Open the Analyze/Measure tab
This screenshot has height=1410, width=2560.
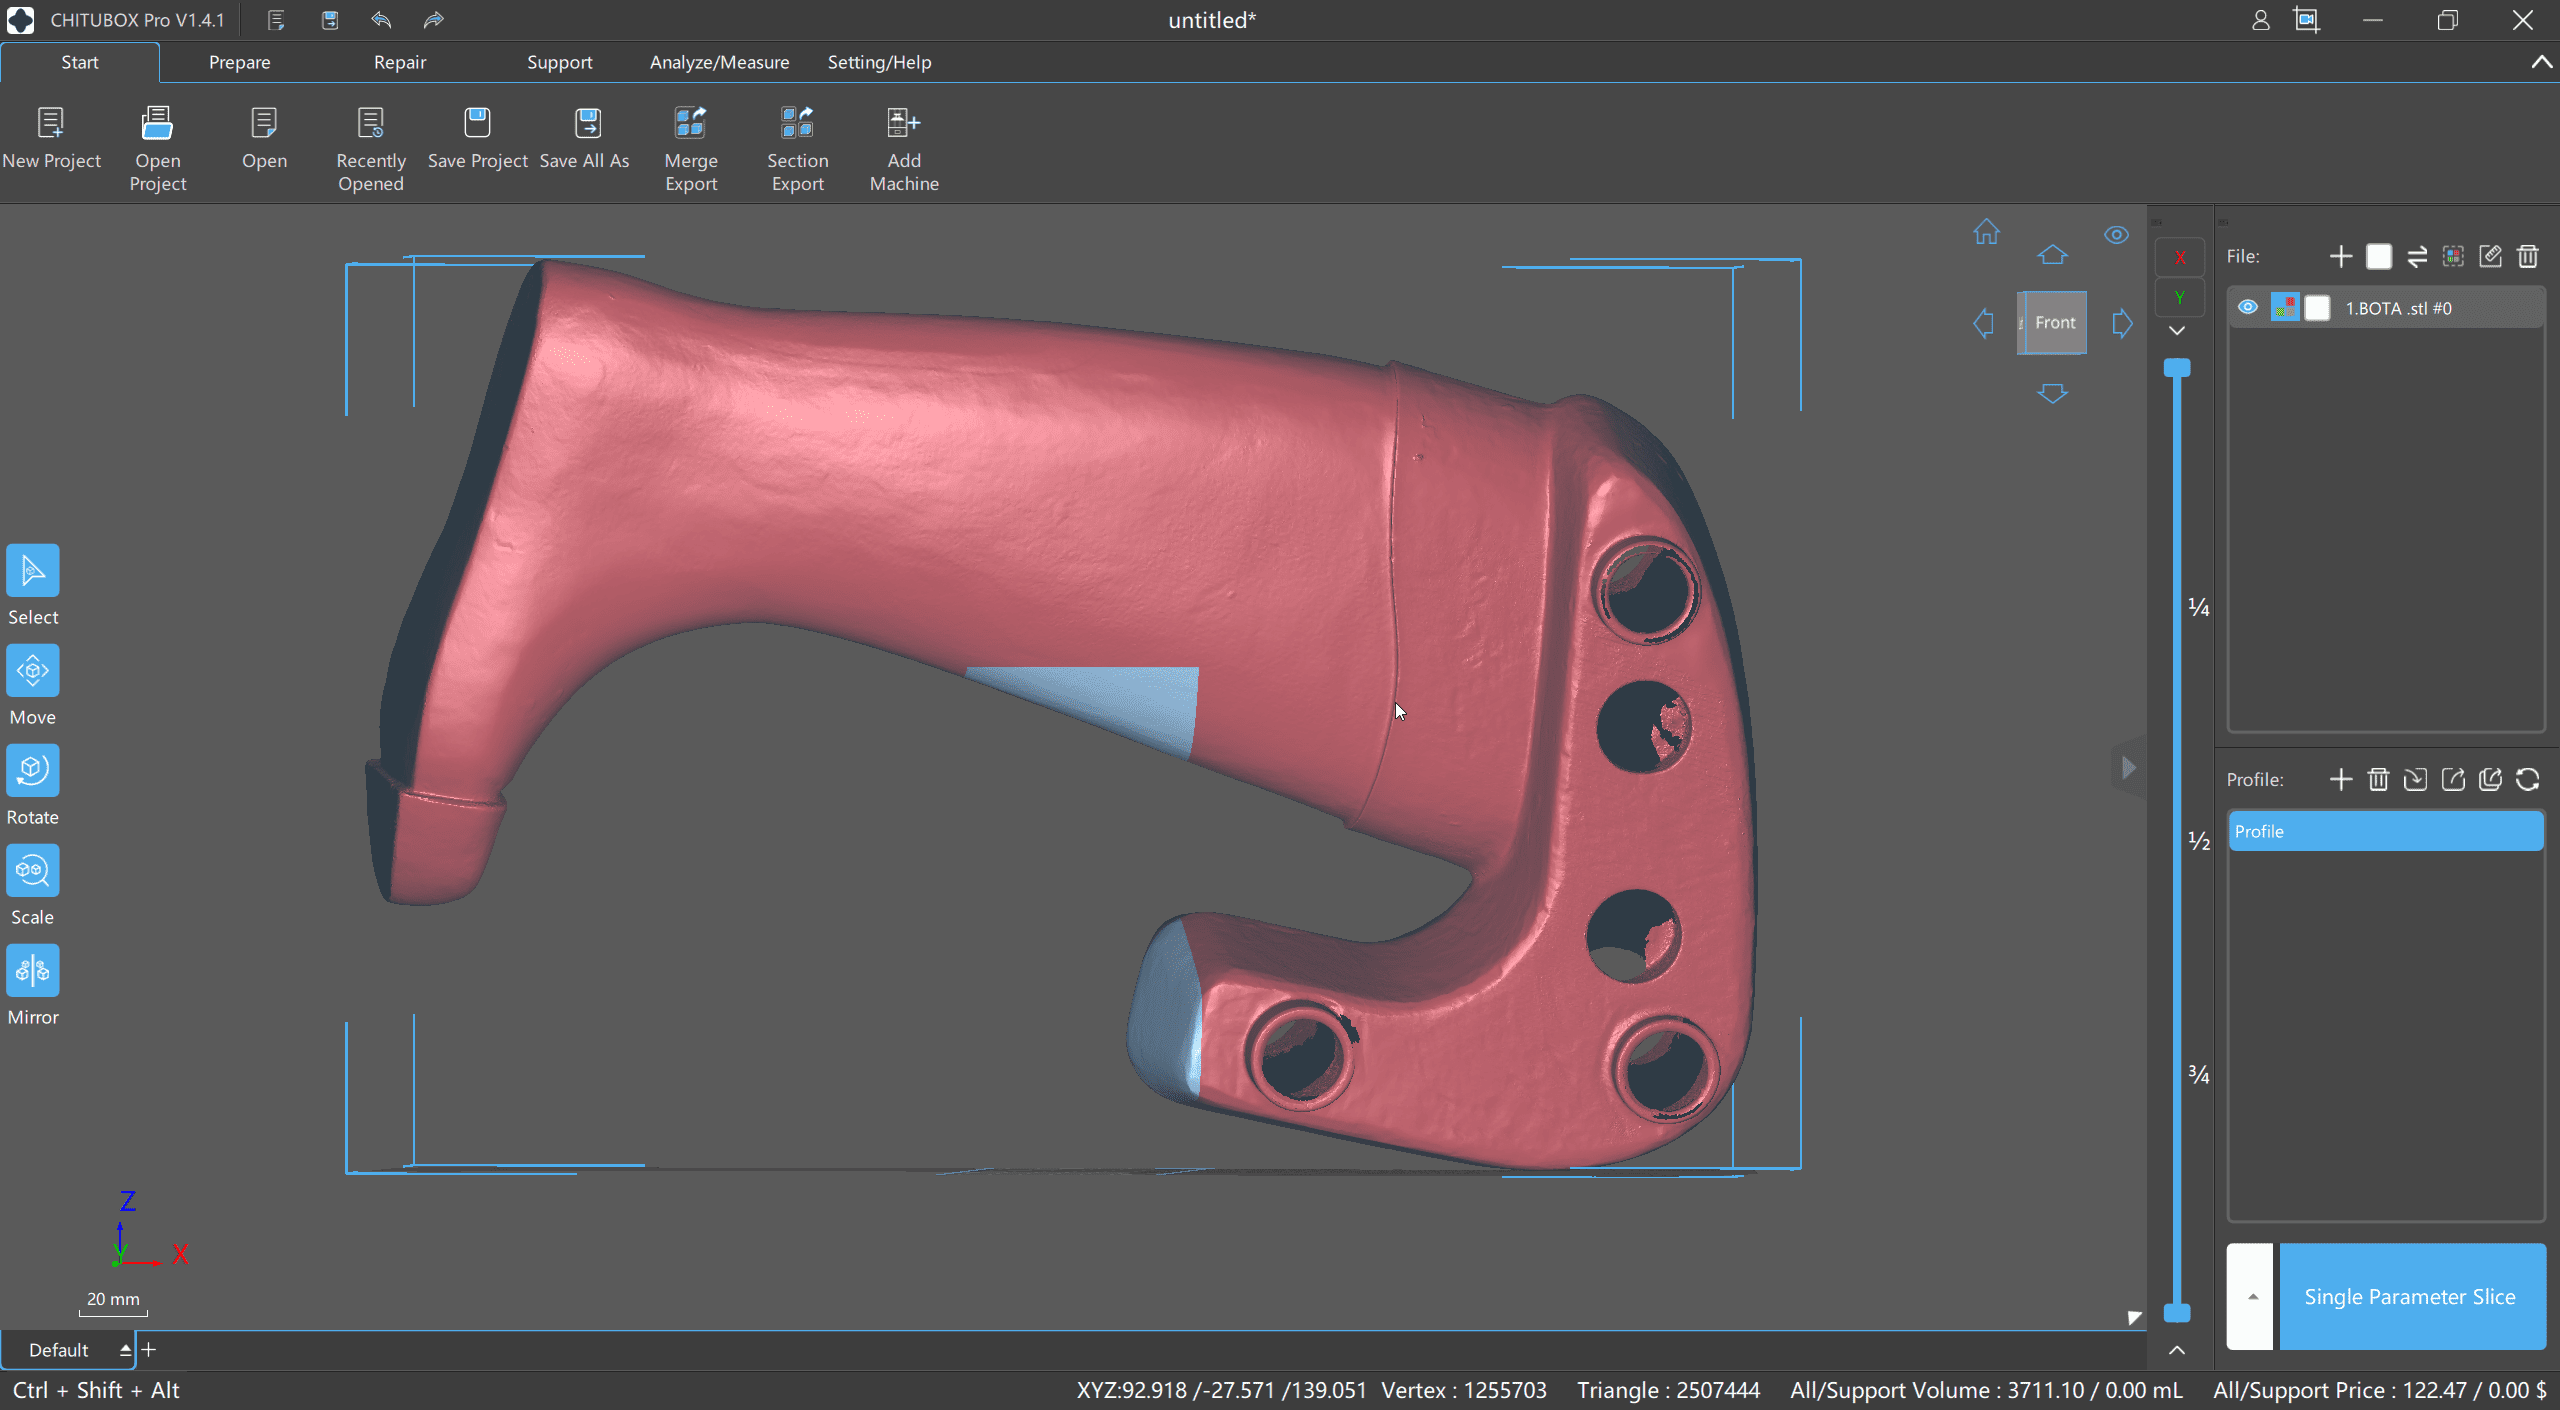tap(719, 62)
